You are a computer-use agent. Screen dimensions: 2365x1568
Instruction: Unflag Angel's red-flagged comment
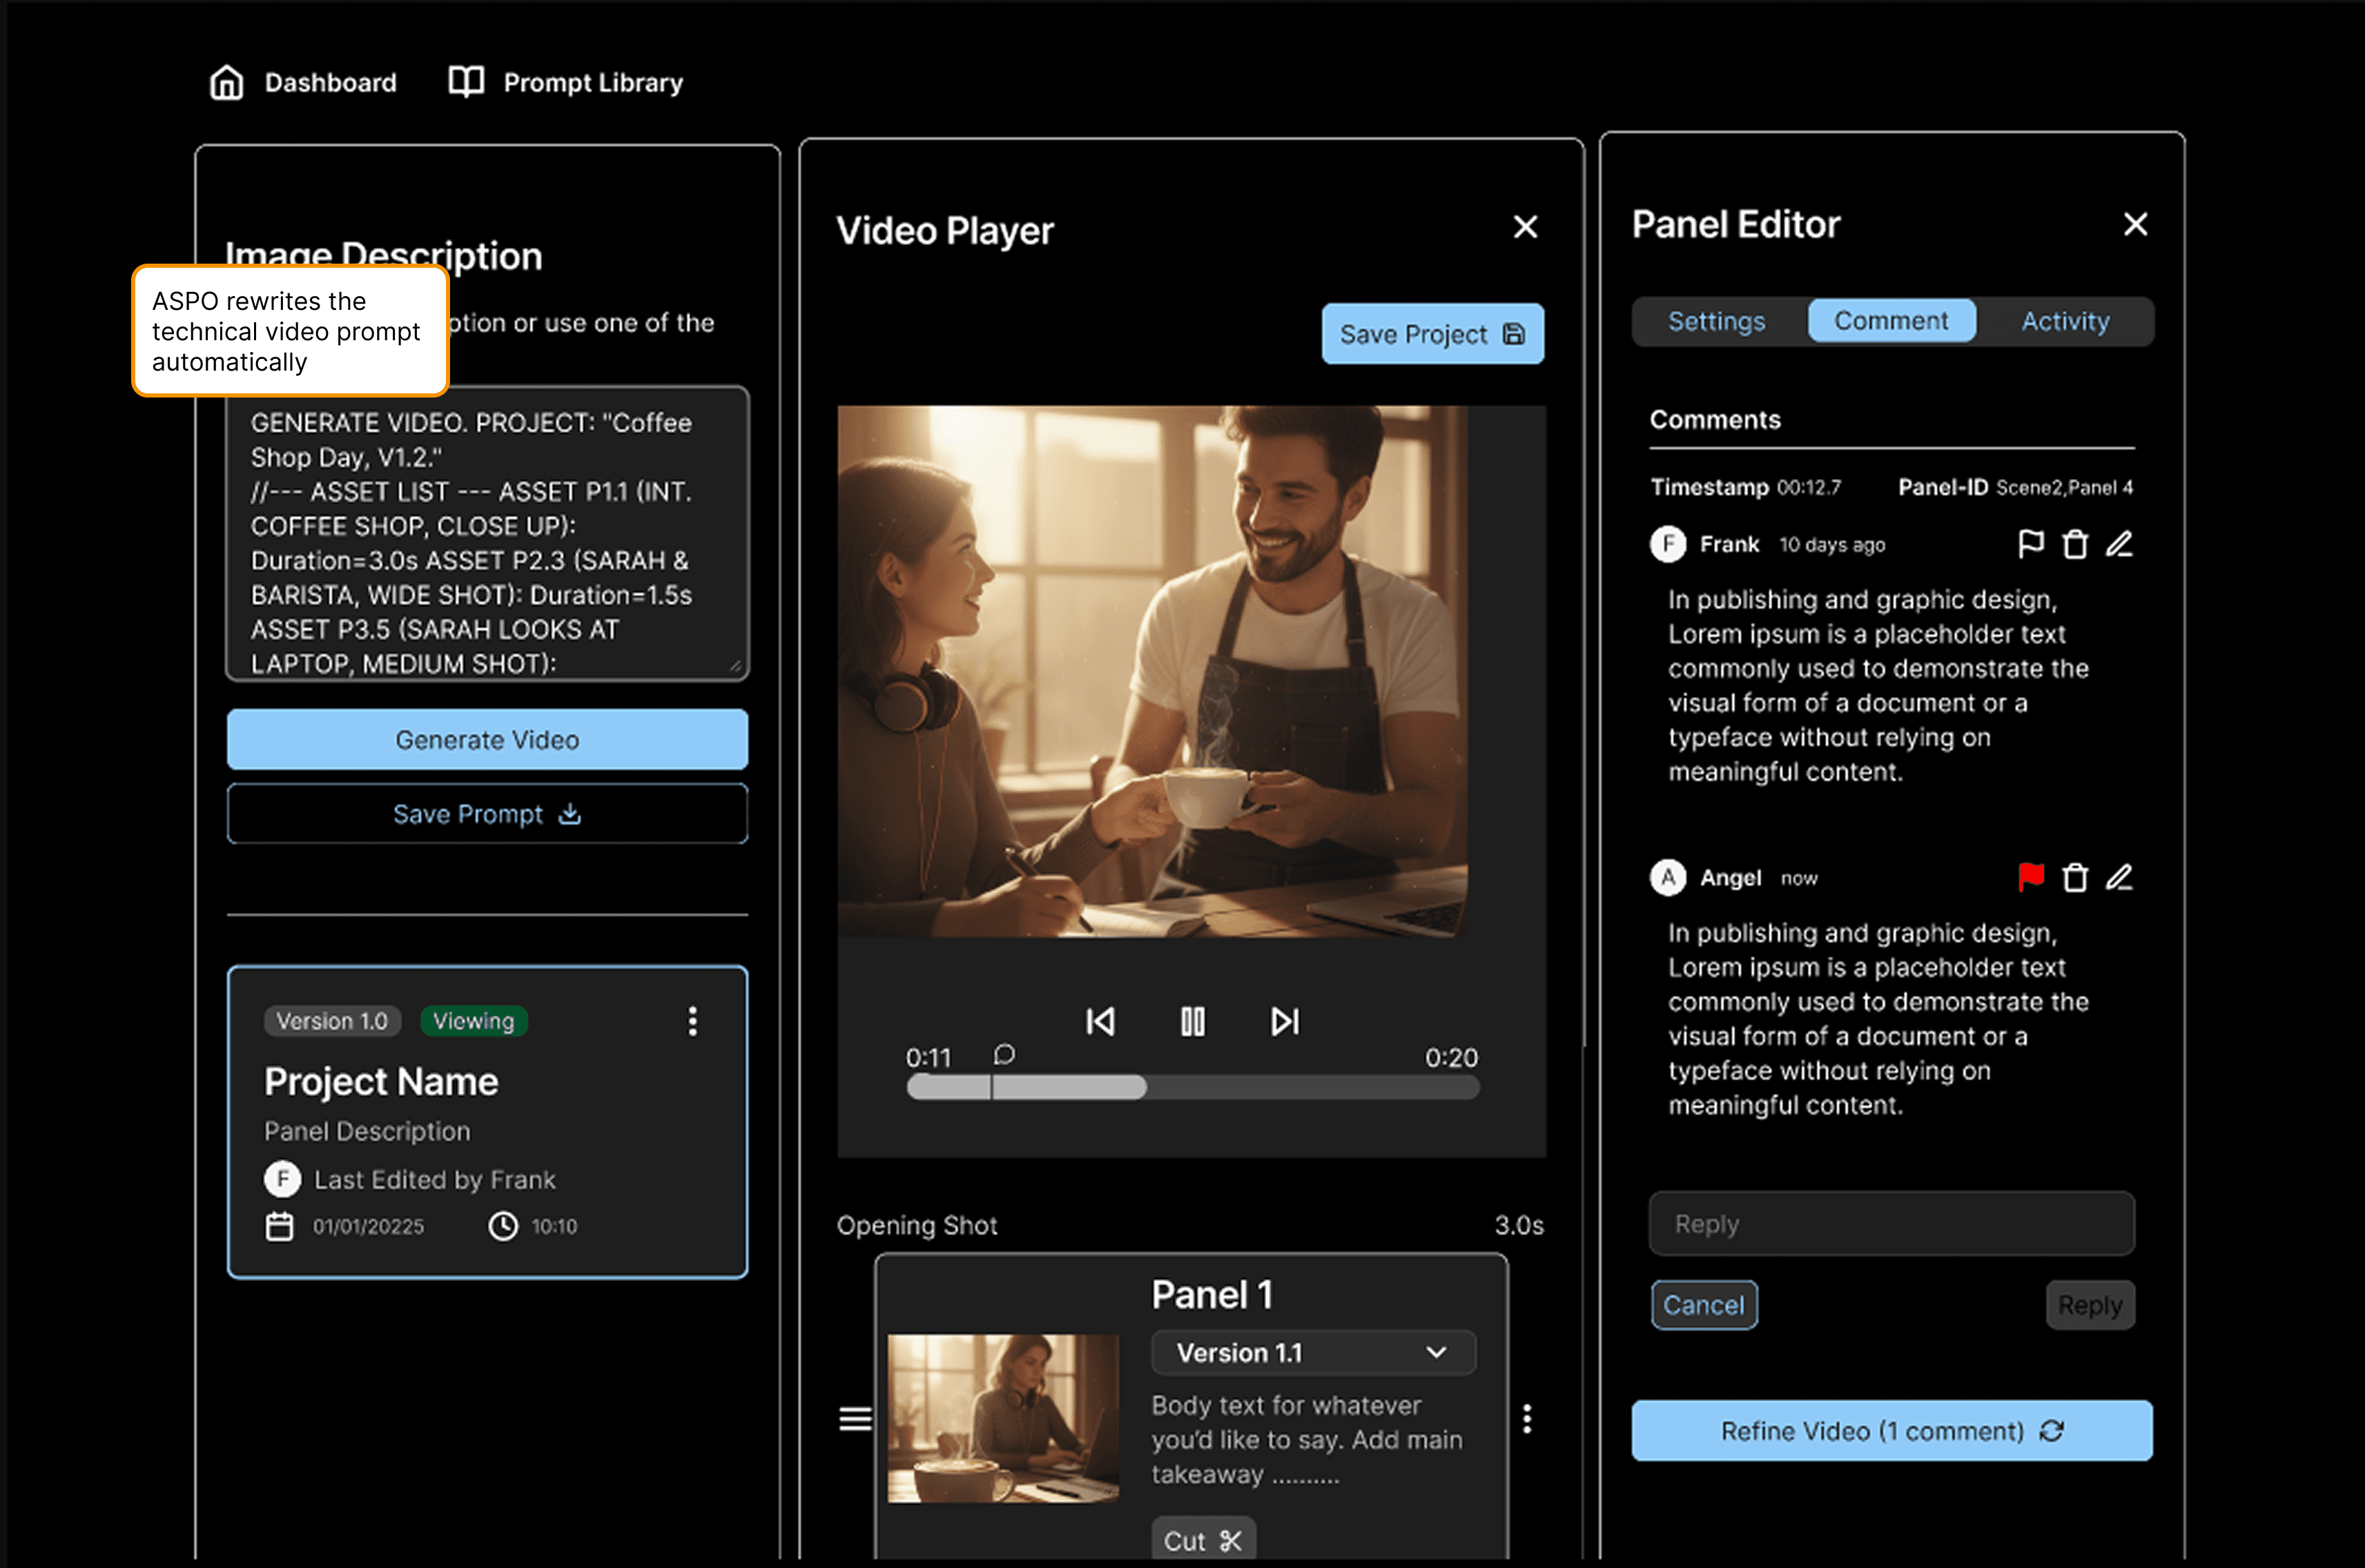click(x=2030, y=878)
